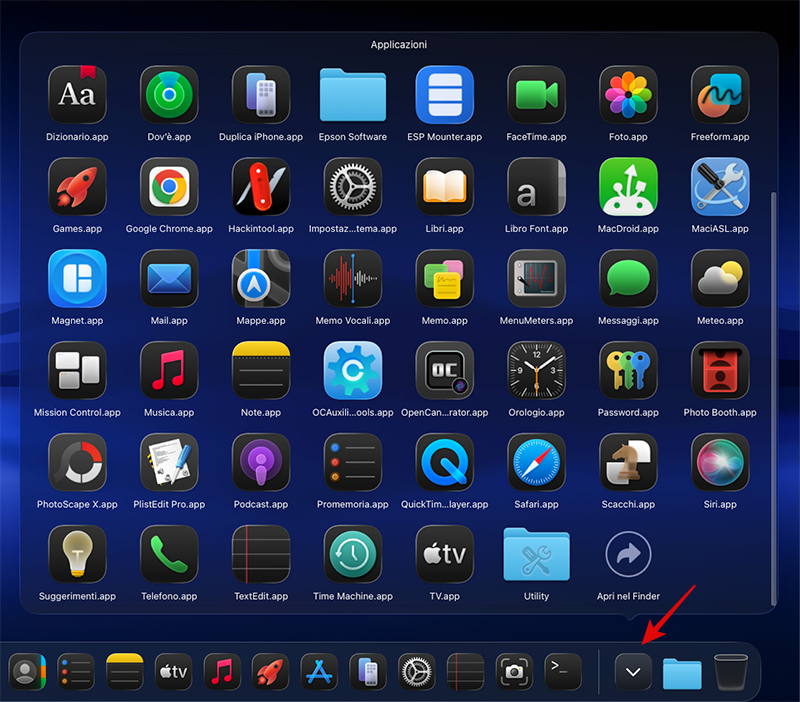800x702 pixels.
Task: Launch Hackintool.app
Action: (261, 187)
